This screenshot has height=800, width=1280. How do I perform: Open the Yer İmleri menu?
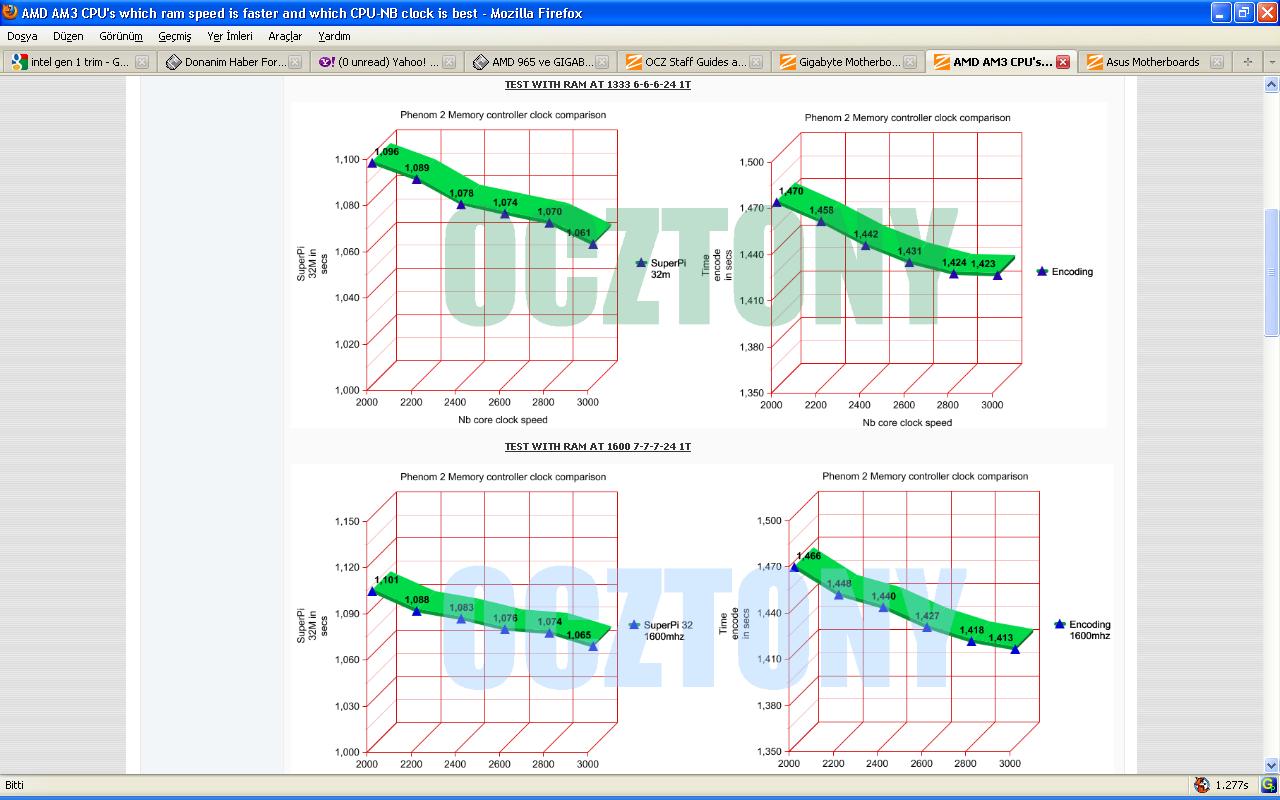[x=230, y=36]
